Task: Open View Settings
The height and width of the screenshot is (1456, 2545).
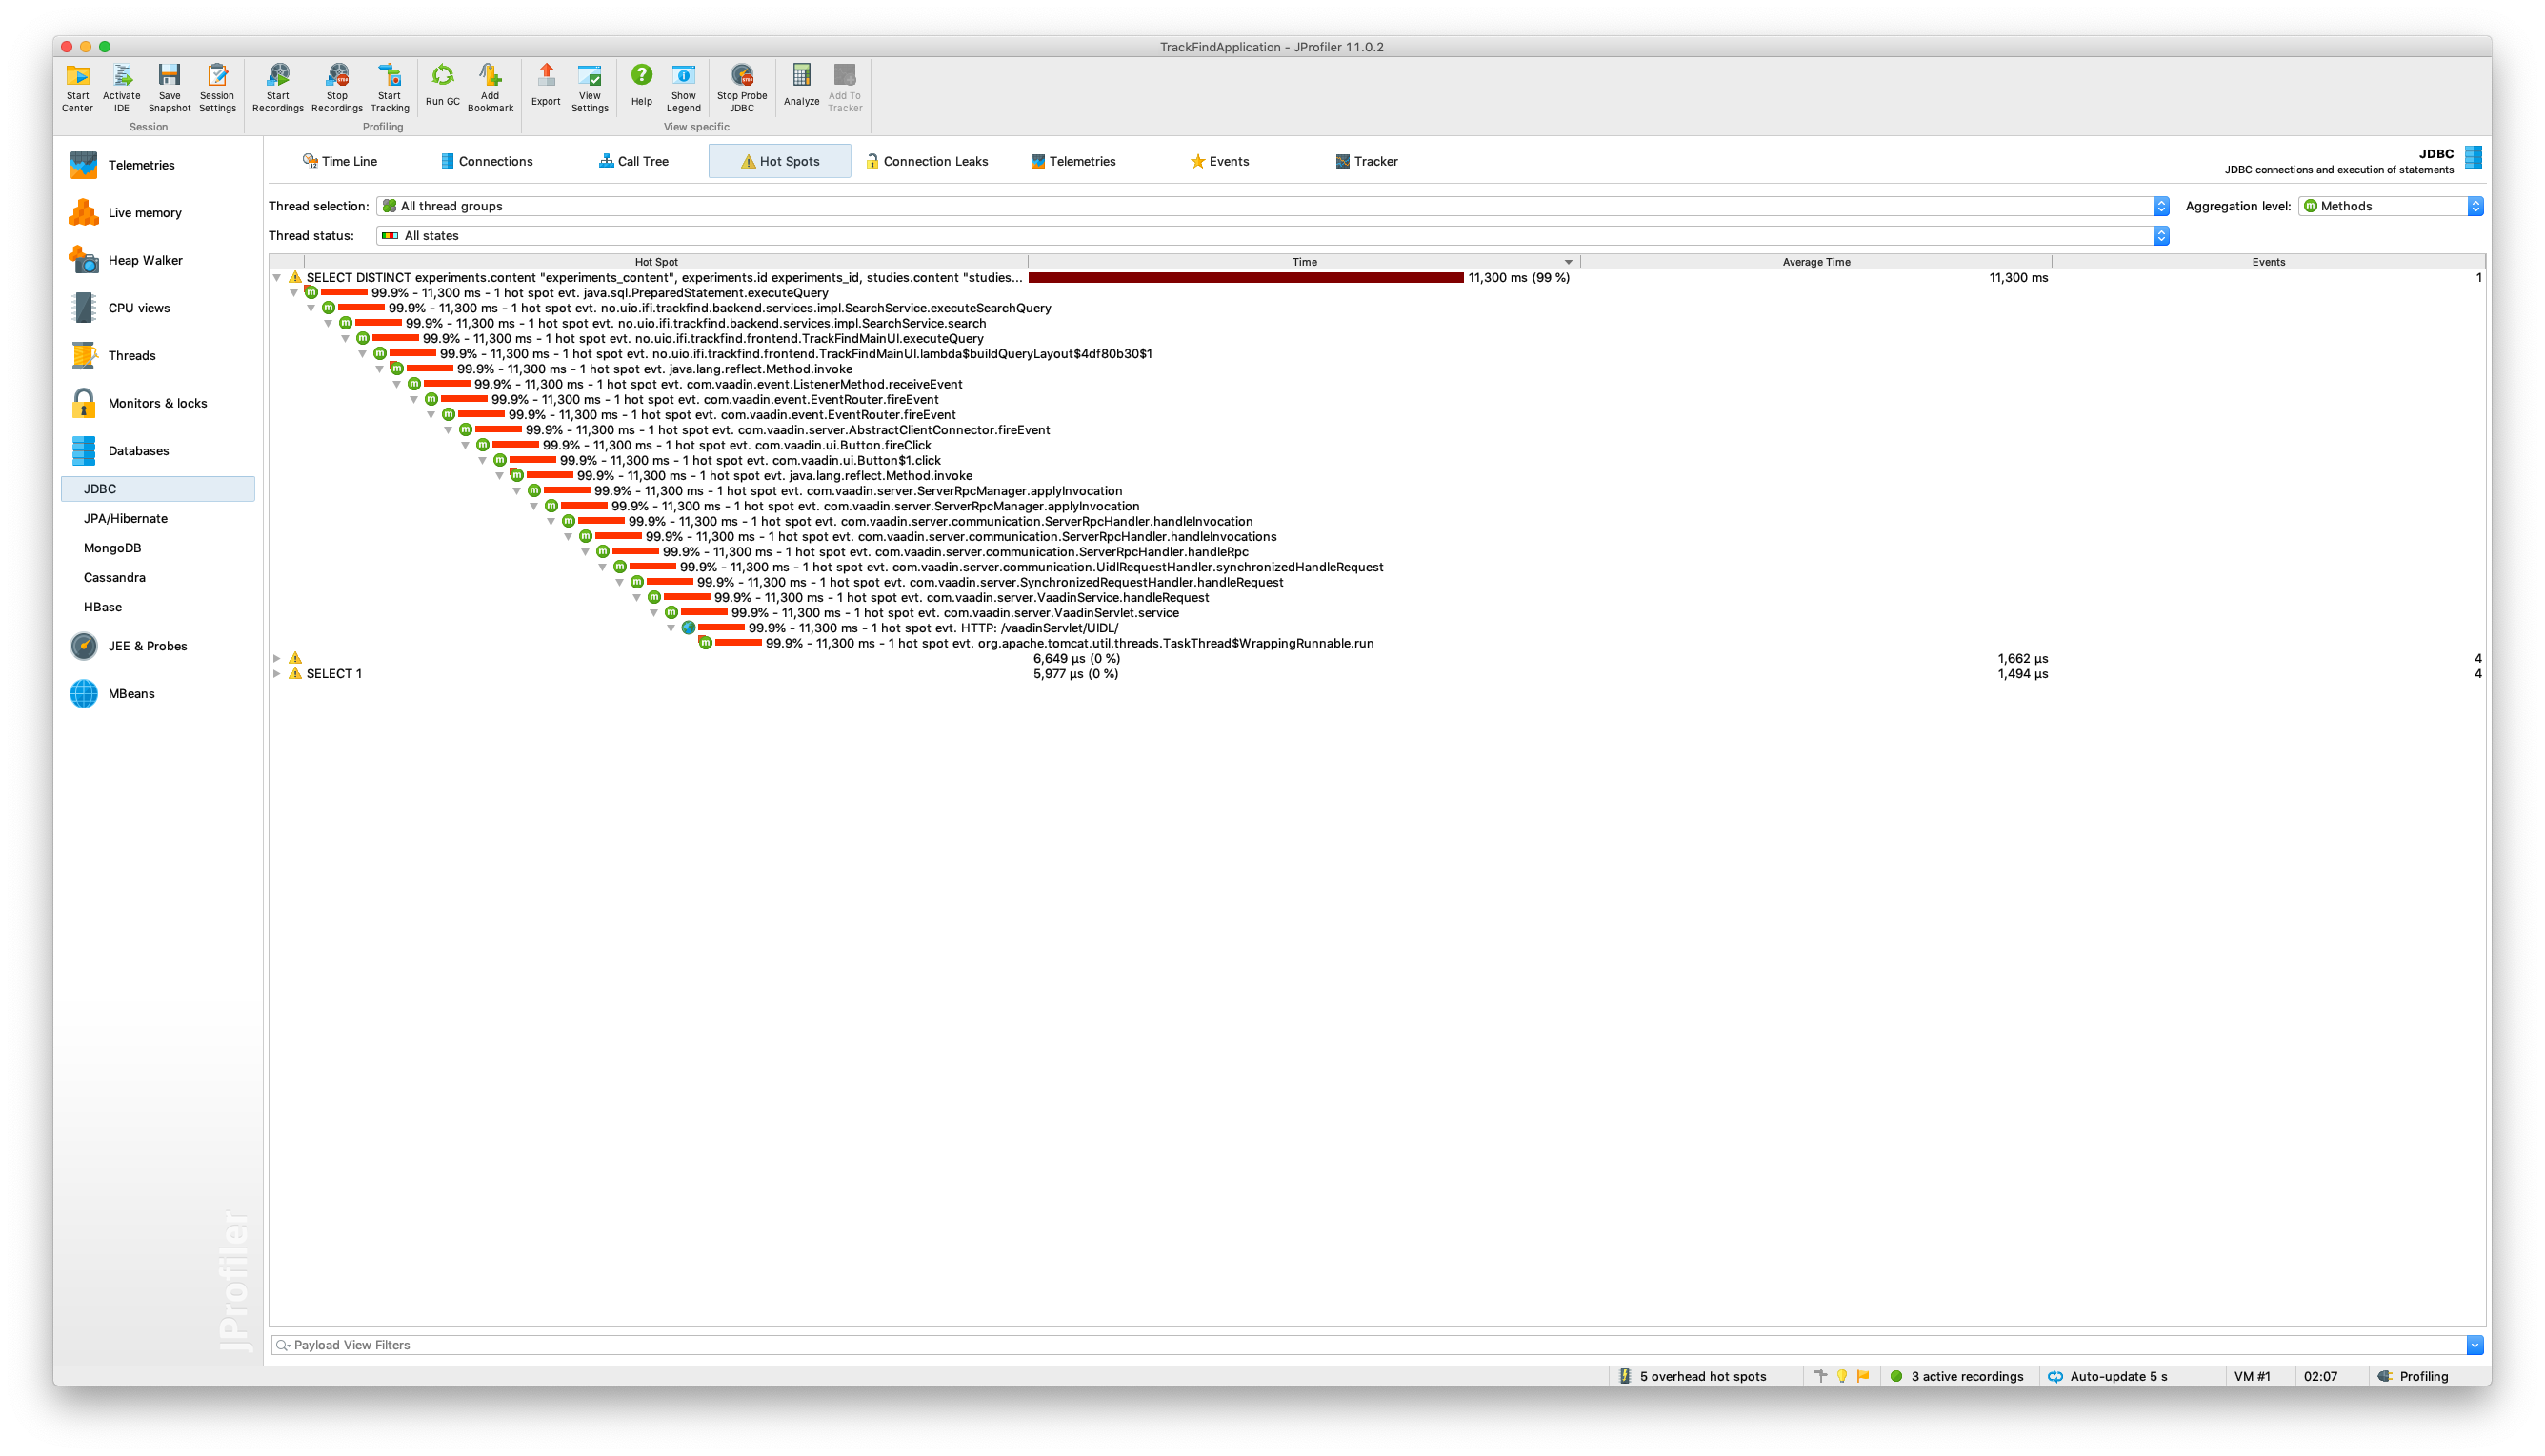Action: (590, 88)
